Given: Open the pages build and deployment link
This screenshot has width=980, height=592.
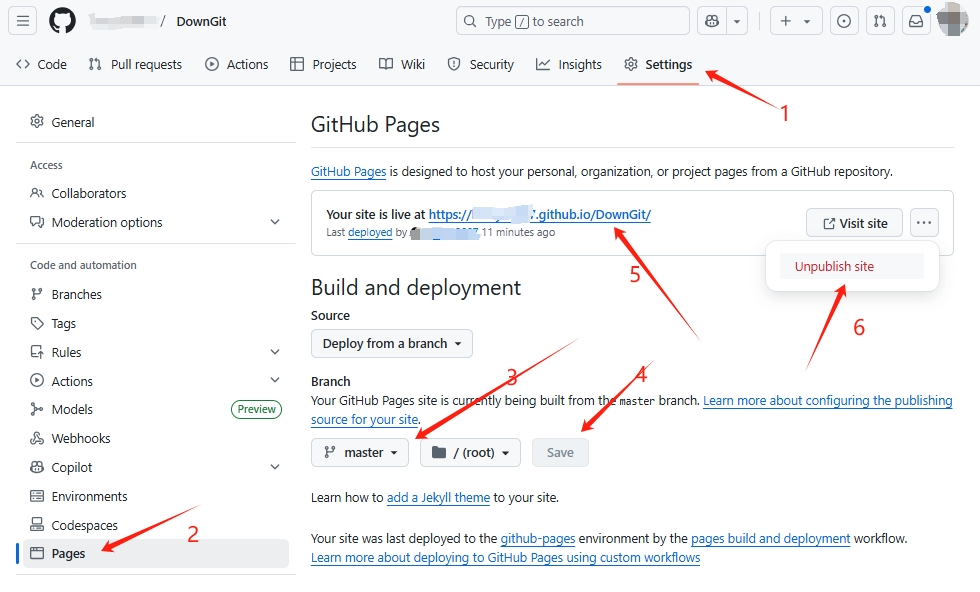Looking at the screenshot, I should (770, 538).
